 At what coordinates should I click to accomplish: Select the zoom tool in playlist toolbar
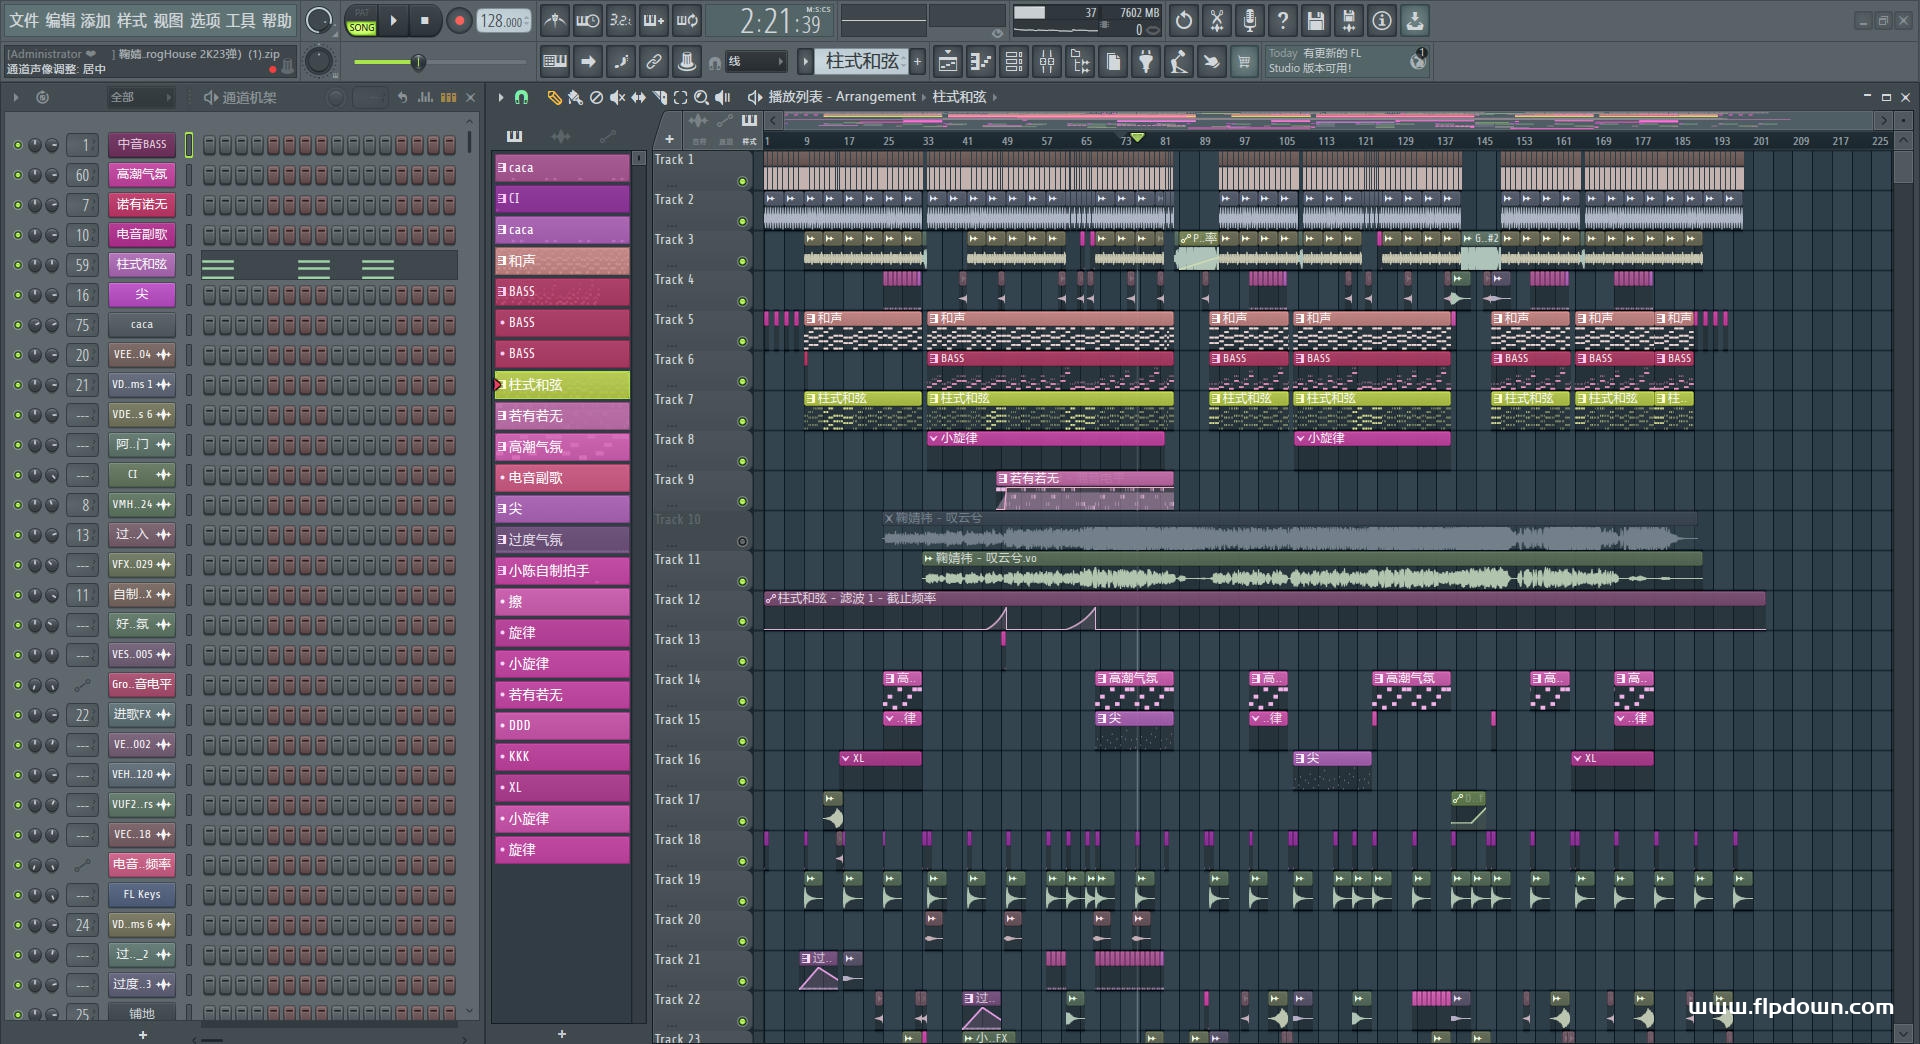[701, 97]
